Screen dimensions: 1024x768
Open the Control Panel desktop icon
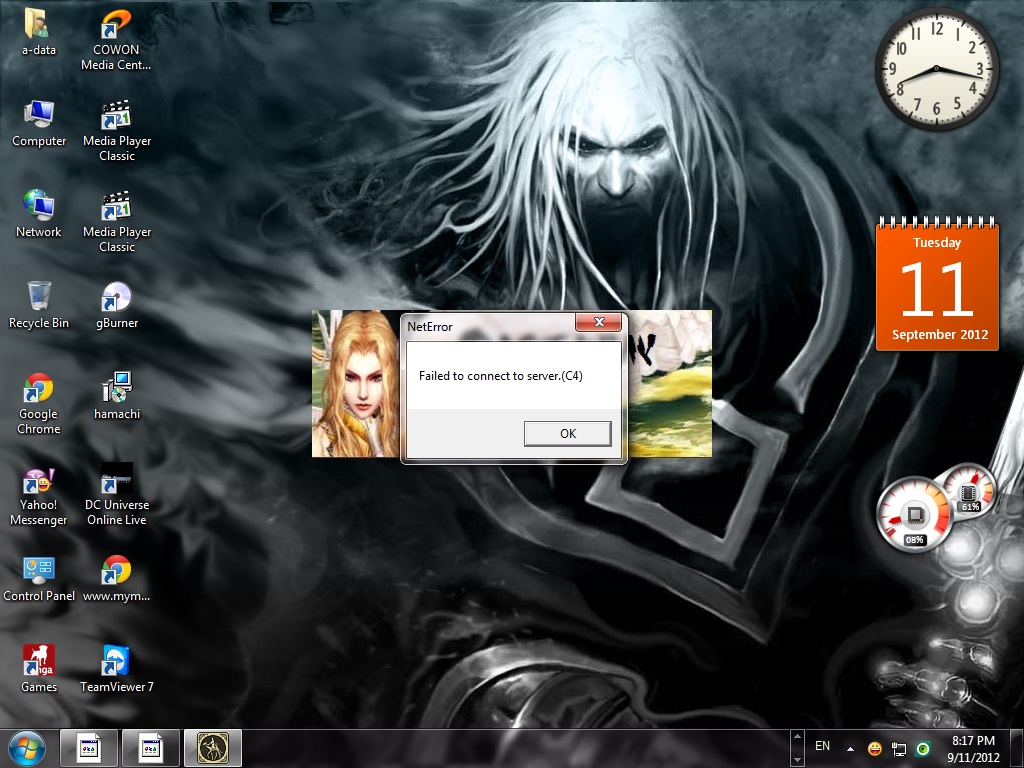coord(39,572)
